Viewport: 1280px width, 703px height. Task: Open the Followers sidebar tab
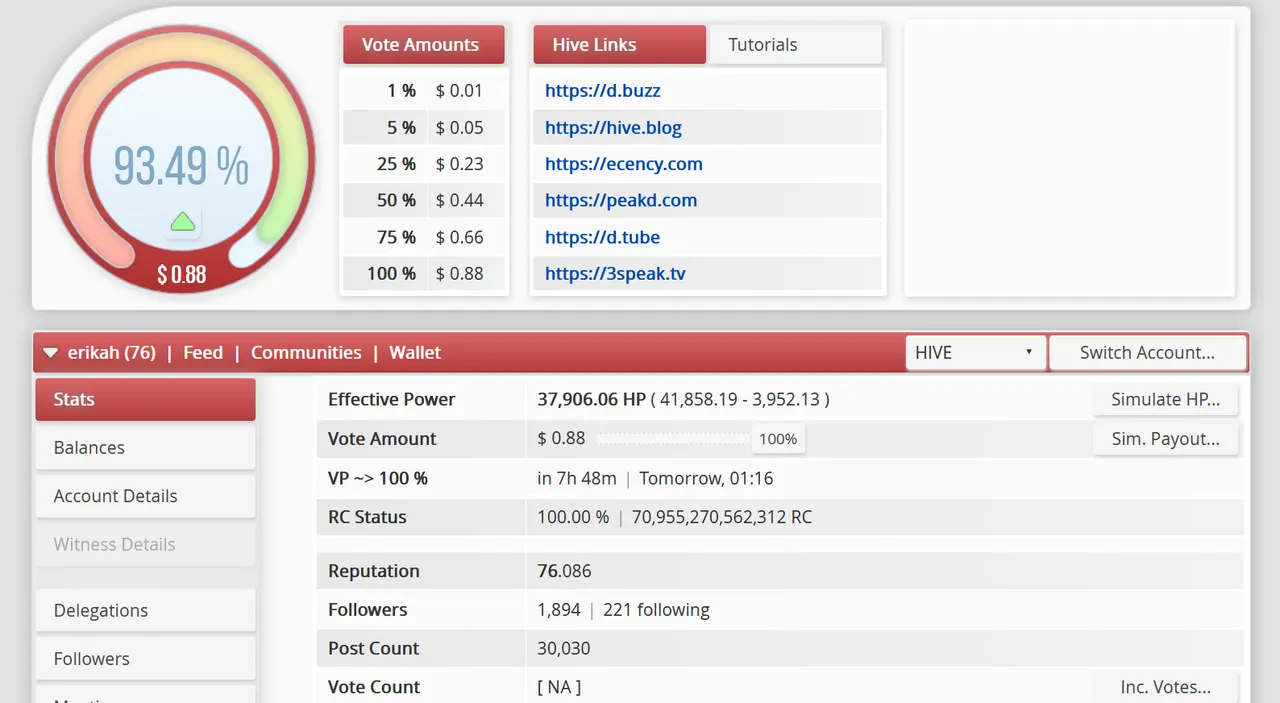coord(145,659)
